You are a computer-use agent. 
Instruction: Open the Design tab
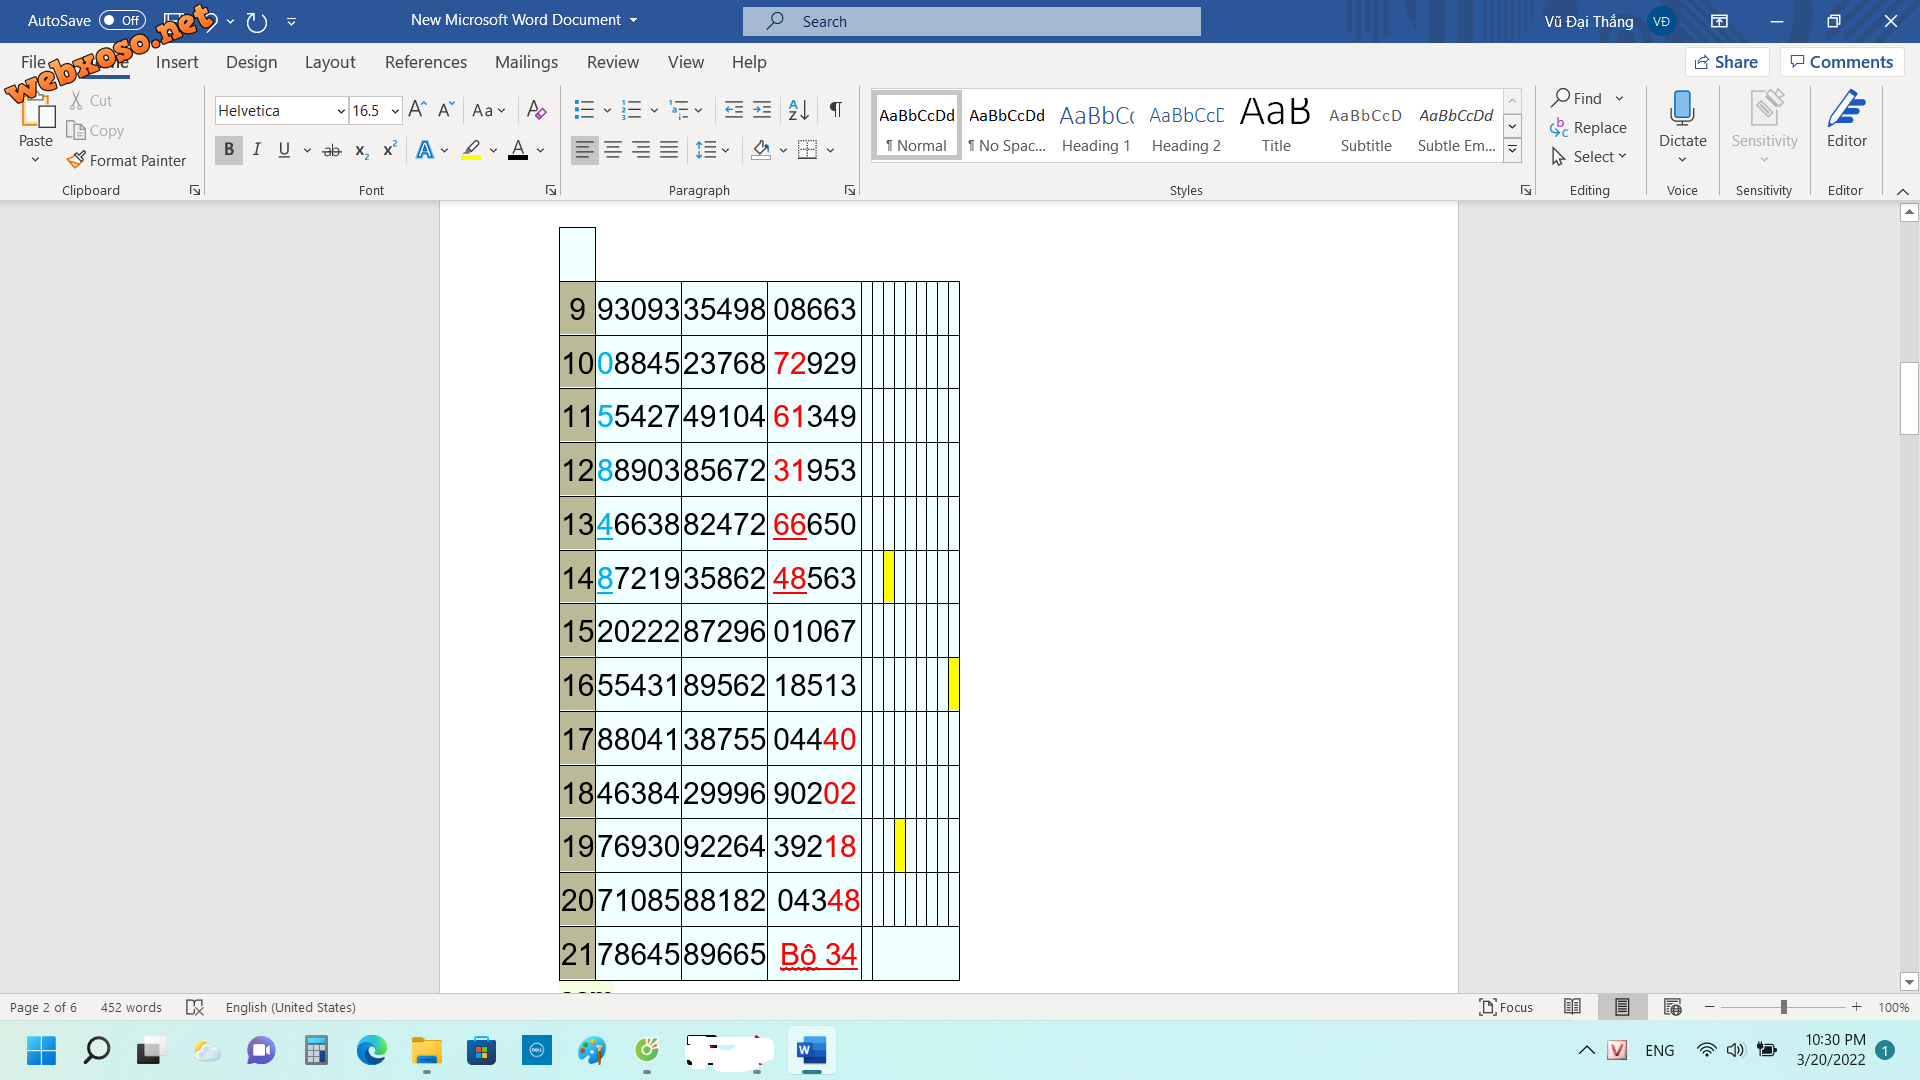[x=251, y=62]
